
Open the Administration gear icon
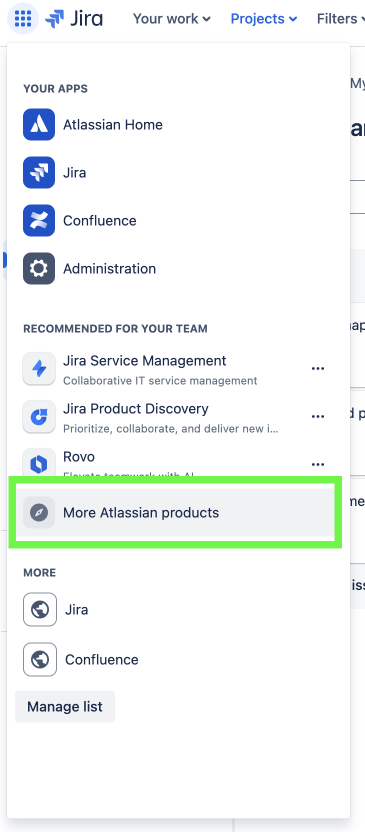pyautogui.click(x=39, y=268)
